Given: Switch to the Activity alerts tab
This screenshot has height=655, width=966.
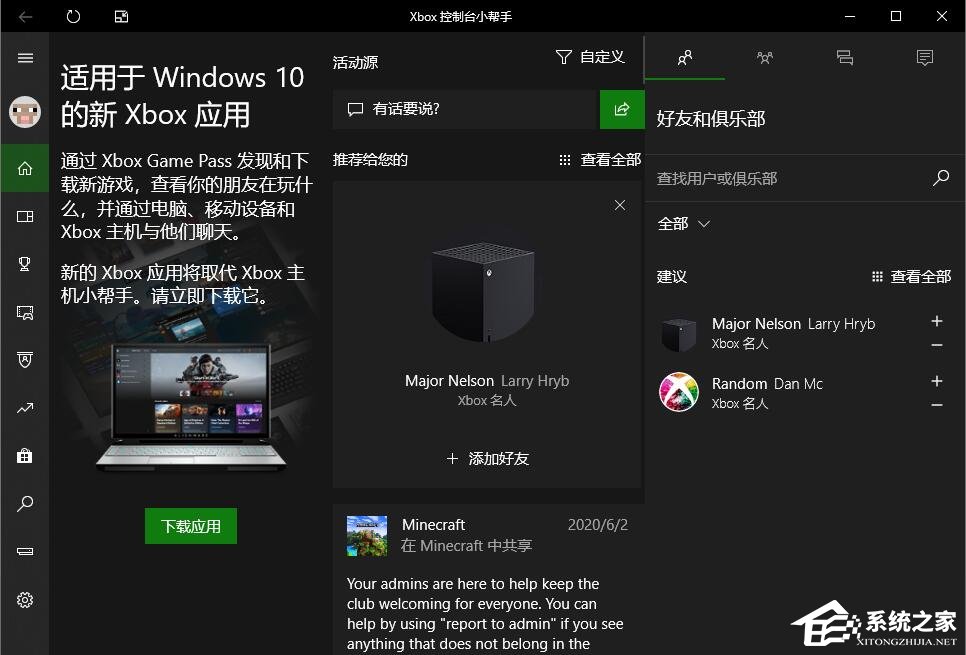Looking at the screenshot, I should point(925,58).
